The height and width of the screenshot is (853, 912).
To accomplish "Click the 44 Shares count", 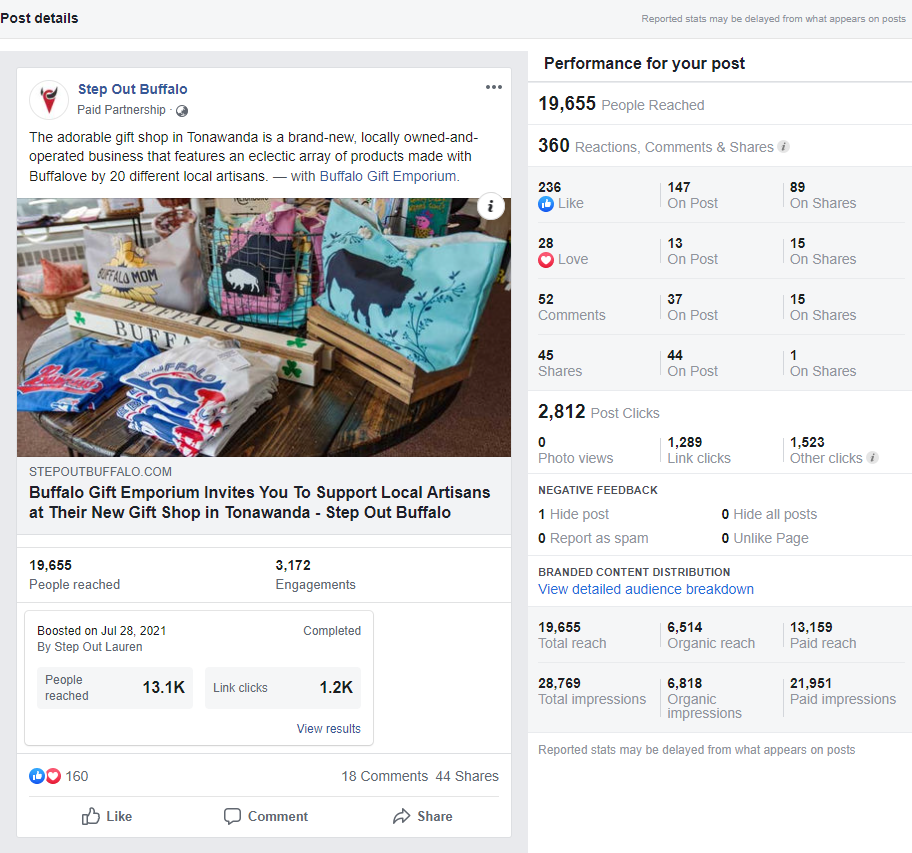I will (467, 776).
